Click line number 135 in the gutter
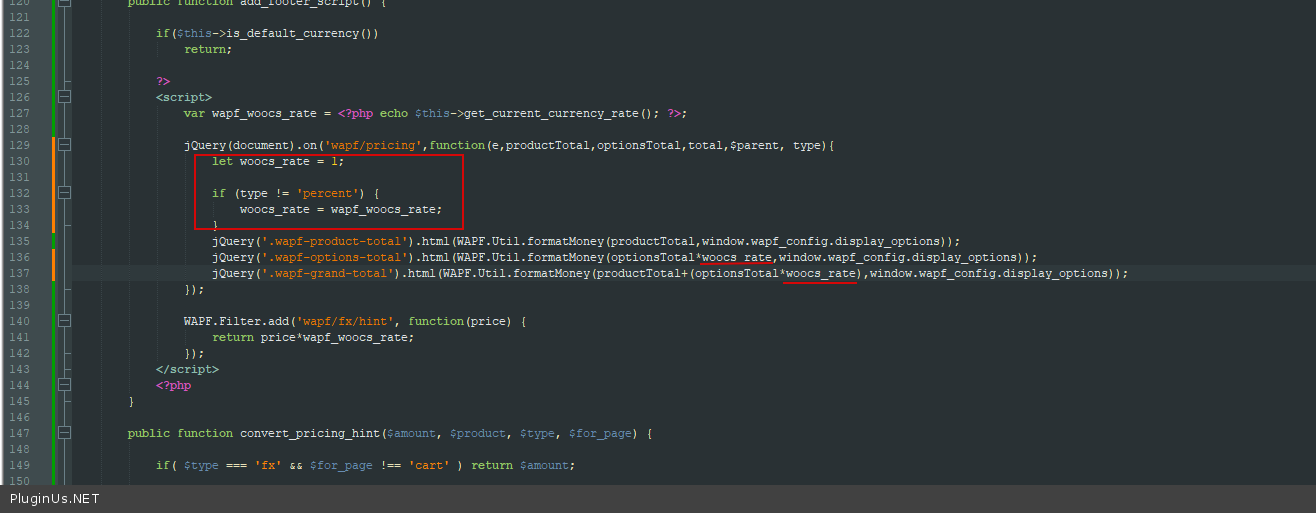This screenshot has height=513, width=1316. click(x=18, y=241)
